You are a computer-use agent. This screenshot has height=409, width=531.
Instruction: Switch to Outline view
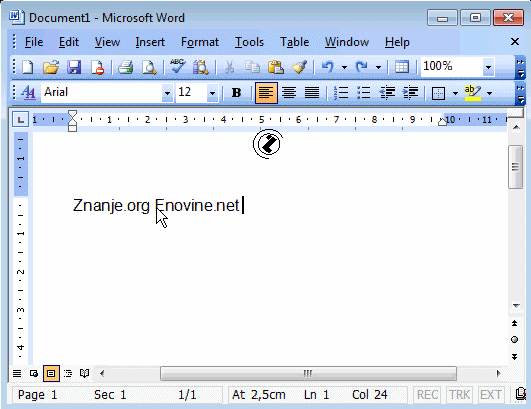point(68,373)
